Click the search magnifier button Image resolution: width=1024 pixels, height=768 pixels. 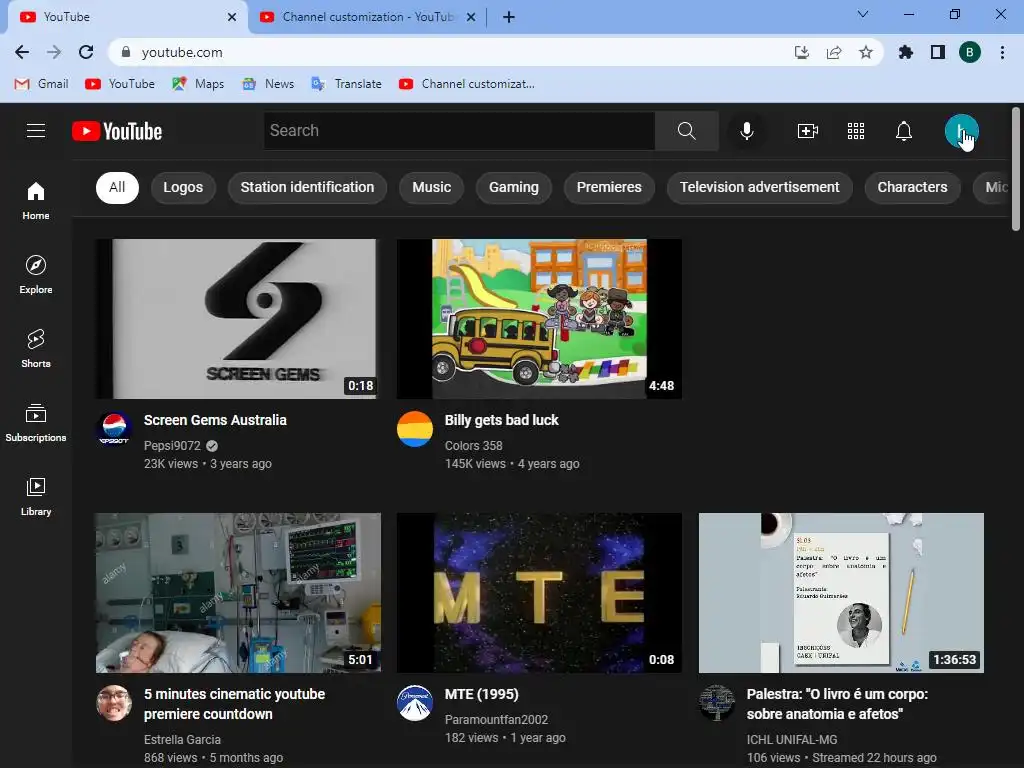click(x=686, y=131)
